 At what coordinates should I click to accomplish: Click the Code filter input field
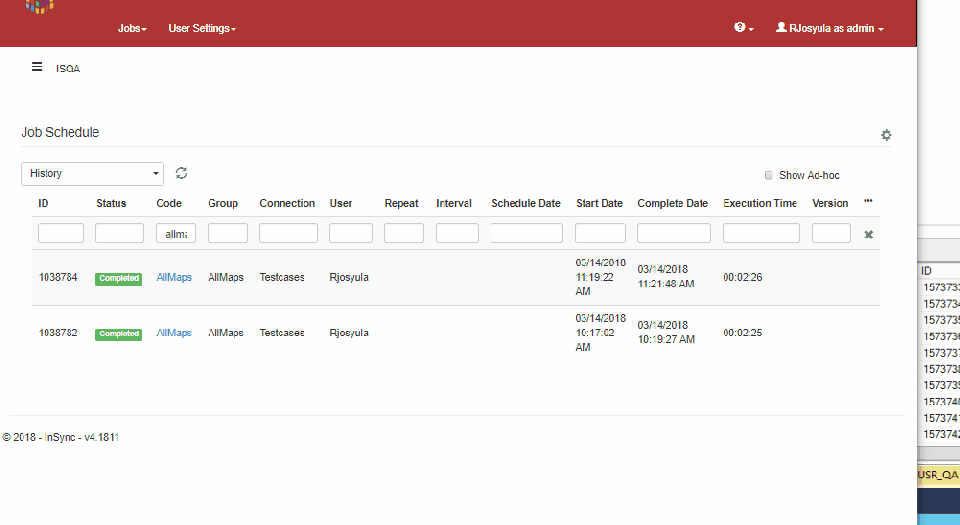click(x=176, y=234)
